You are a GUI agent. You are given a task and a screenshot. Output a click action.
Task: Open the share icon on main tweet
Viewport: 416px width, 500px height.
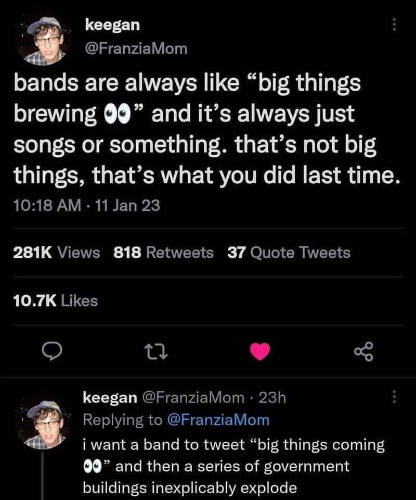(364, 352)
